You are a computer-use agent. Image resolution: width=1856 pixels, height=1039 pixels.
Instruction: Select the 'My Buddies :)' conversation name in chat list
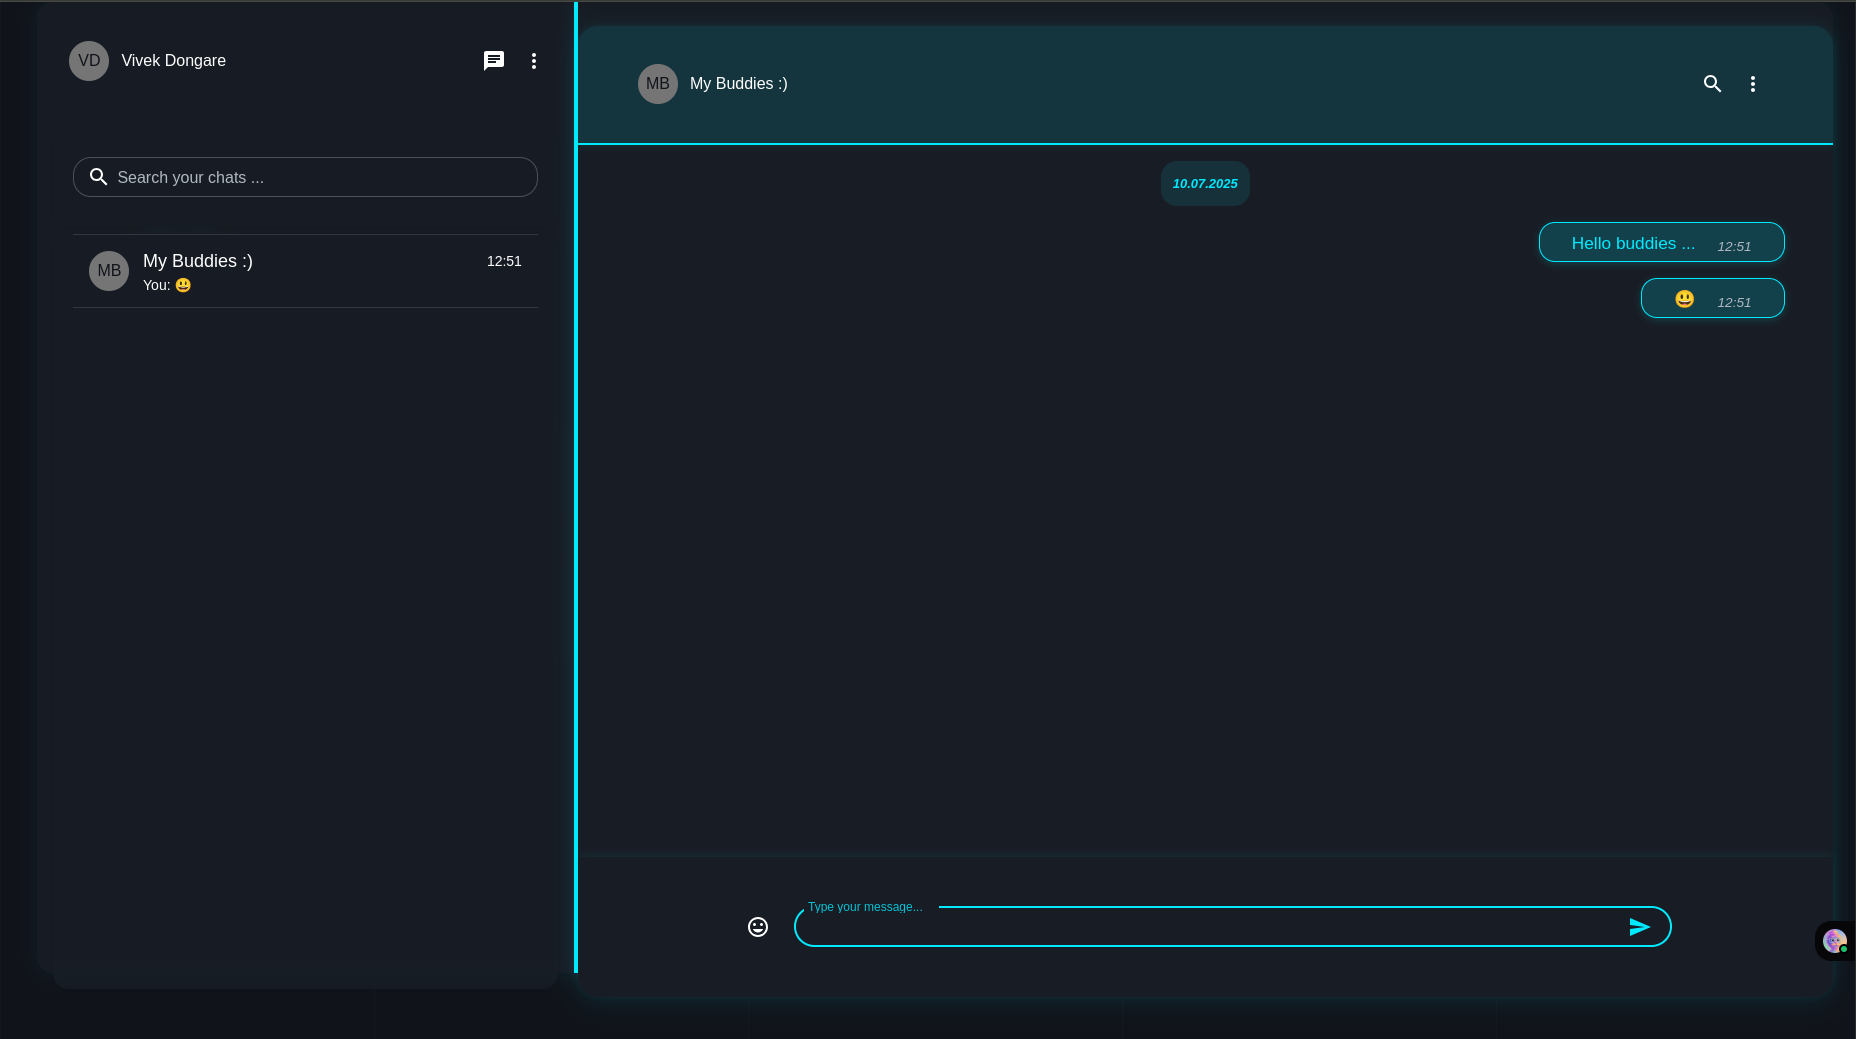tap(198, 261)
